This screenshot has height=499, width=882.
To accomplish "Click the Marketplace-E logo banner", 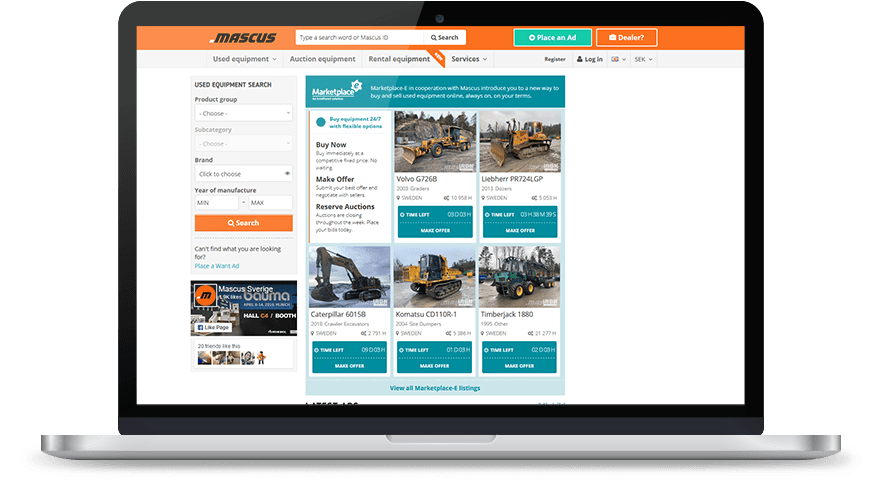I will point(336,92).
